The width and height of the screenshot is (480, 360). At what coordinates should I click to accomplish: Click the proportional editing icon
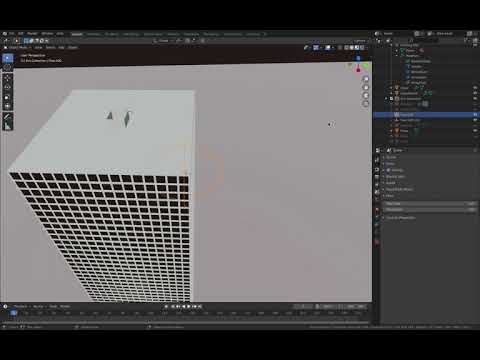pos(203,41)
